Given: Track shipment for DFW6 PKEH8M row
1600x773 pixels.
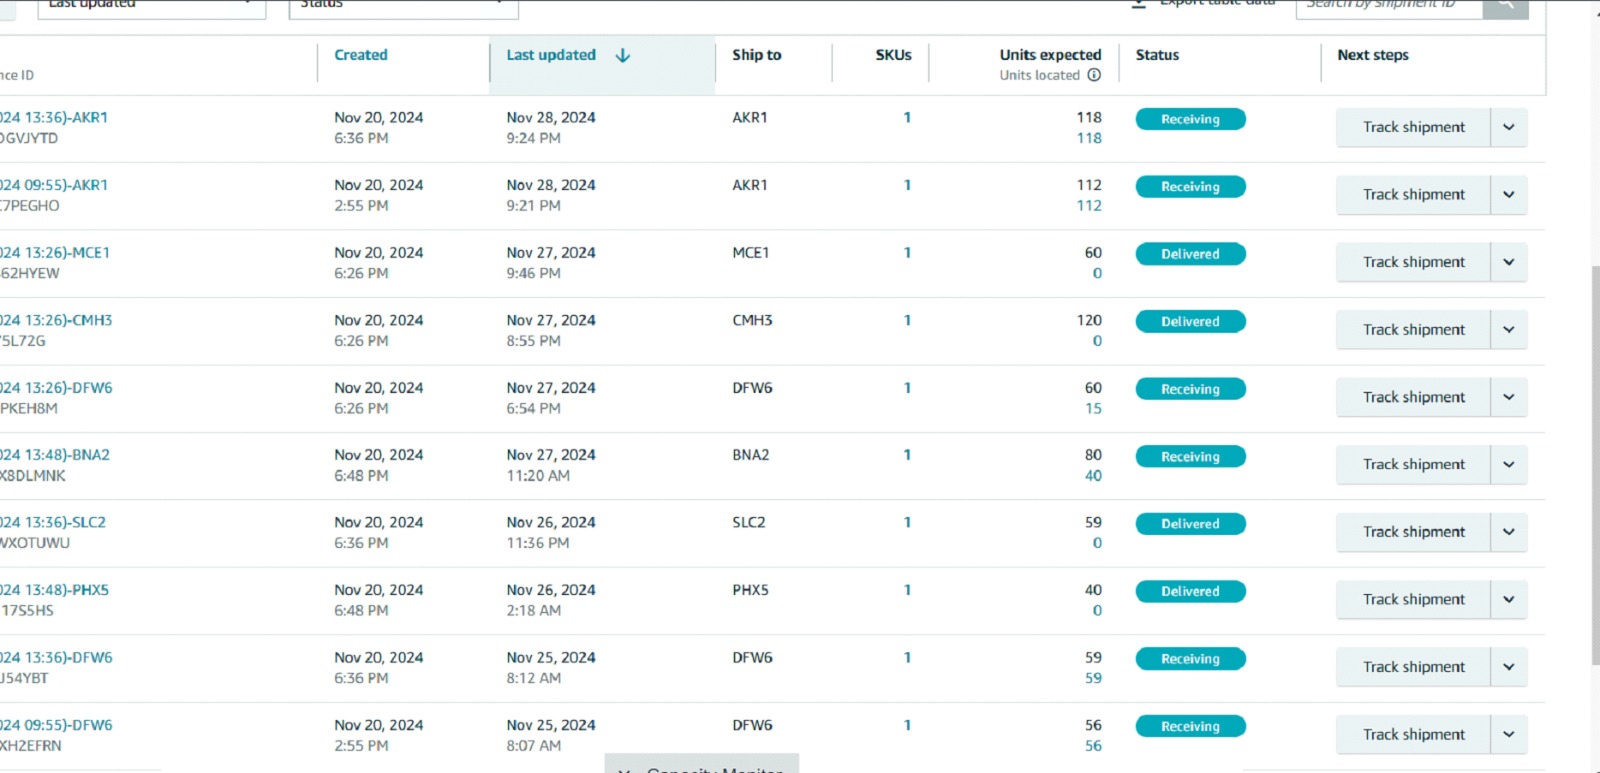Looking at the screenshot, I should pyautogui.click(x=1413, y=397).
